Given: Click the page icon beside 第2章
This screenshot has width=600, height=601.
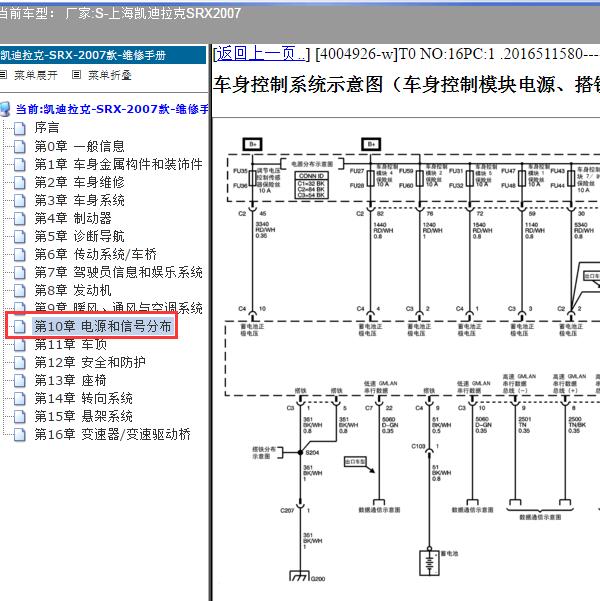Looking at the screenshot, I should [x=20, y=182].
